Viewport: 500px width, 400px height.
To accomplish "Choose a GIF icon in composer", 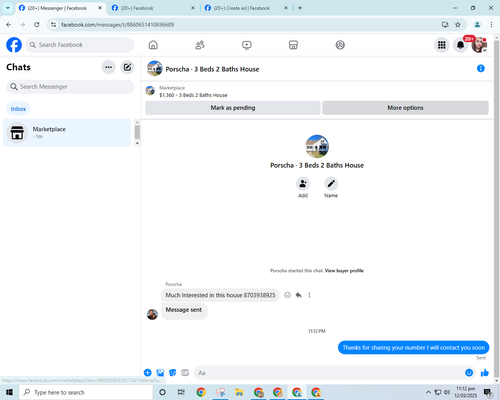I will click(185, 373).
